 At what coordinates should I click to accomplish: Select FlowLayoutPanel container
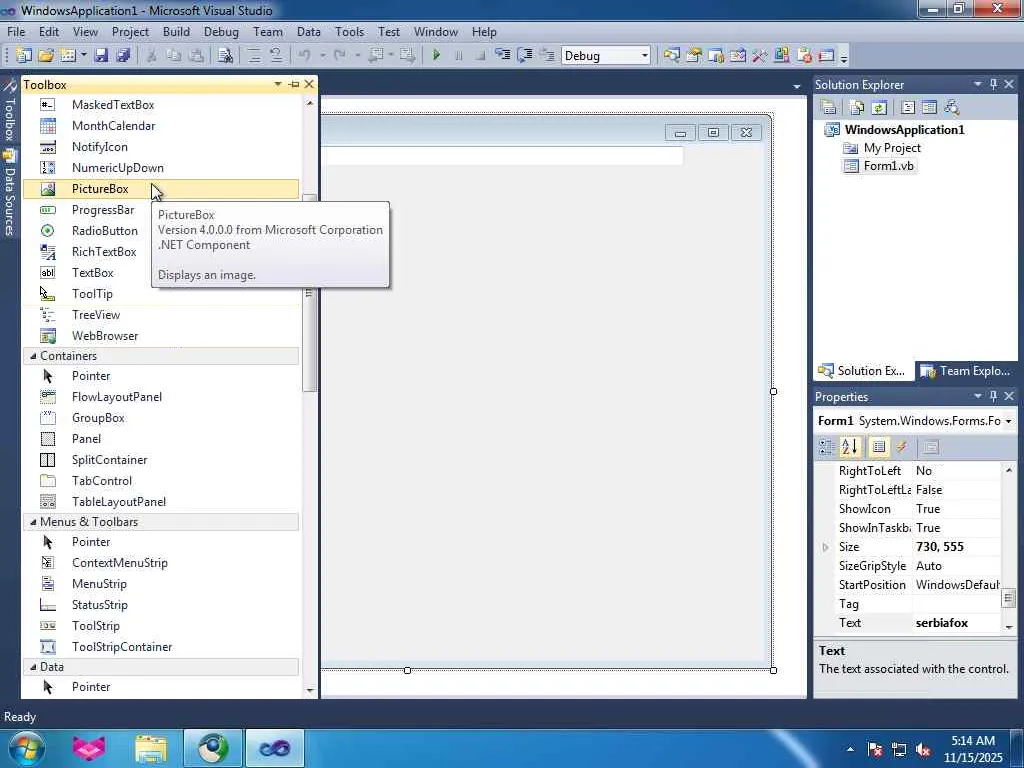161,396
